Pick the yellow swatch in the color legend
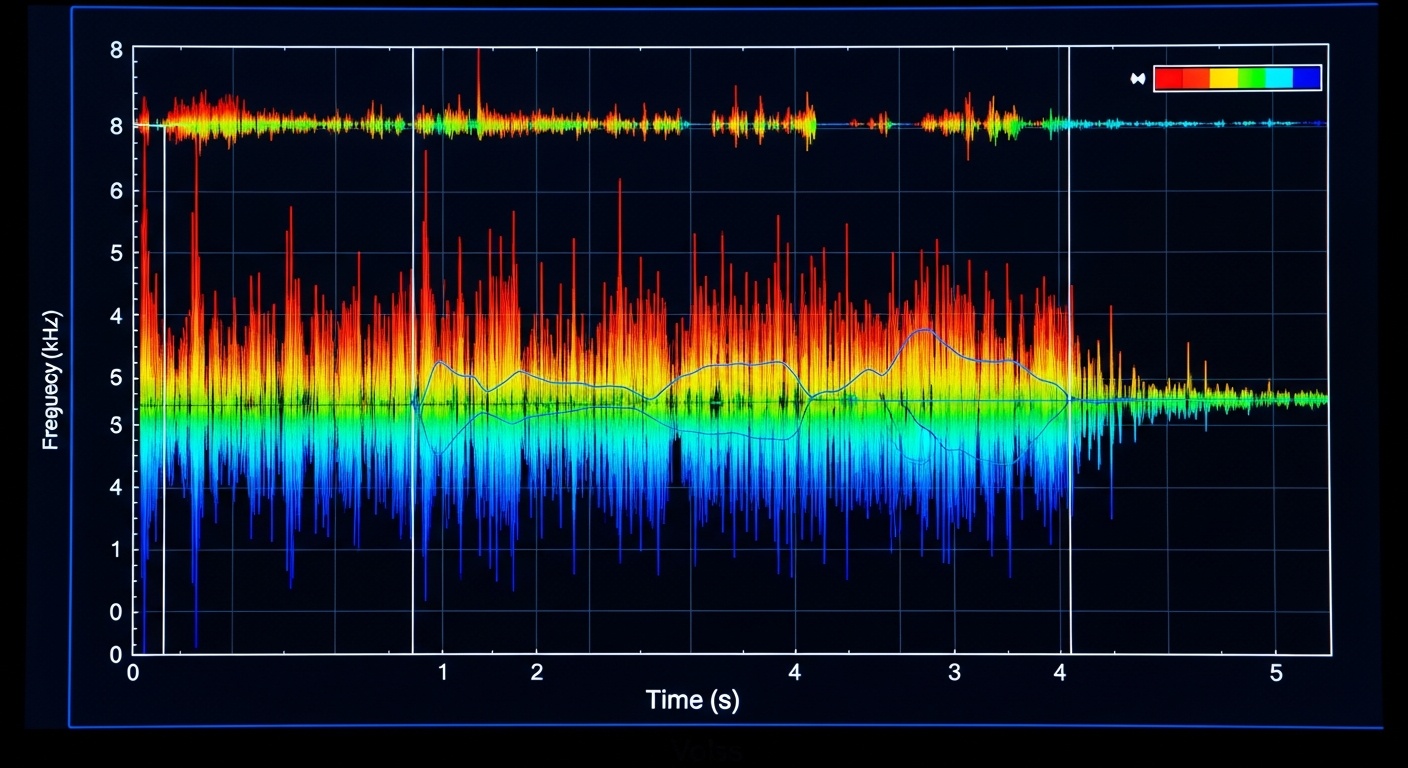 click(1223, 78)
